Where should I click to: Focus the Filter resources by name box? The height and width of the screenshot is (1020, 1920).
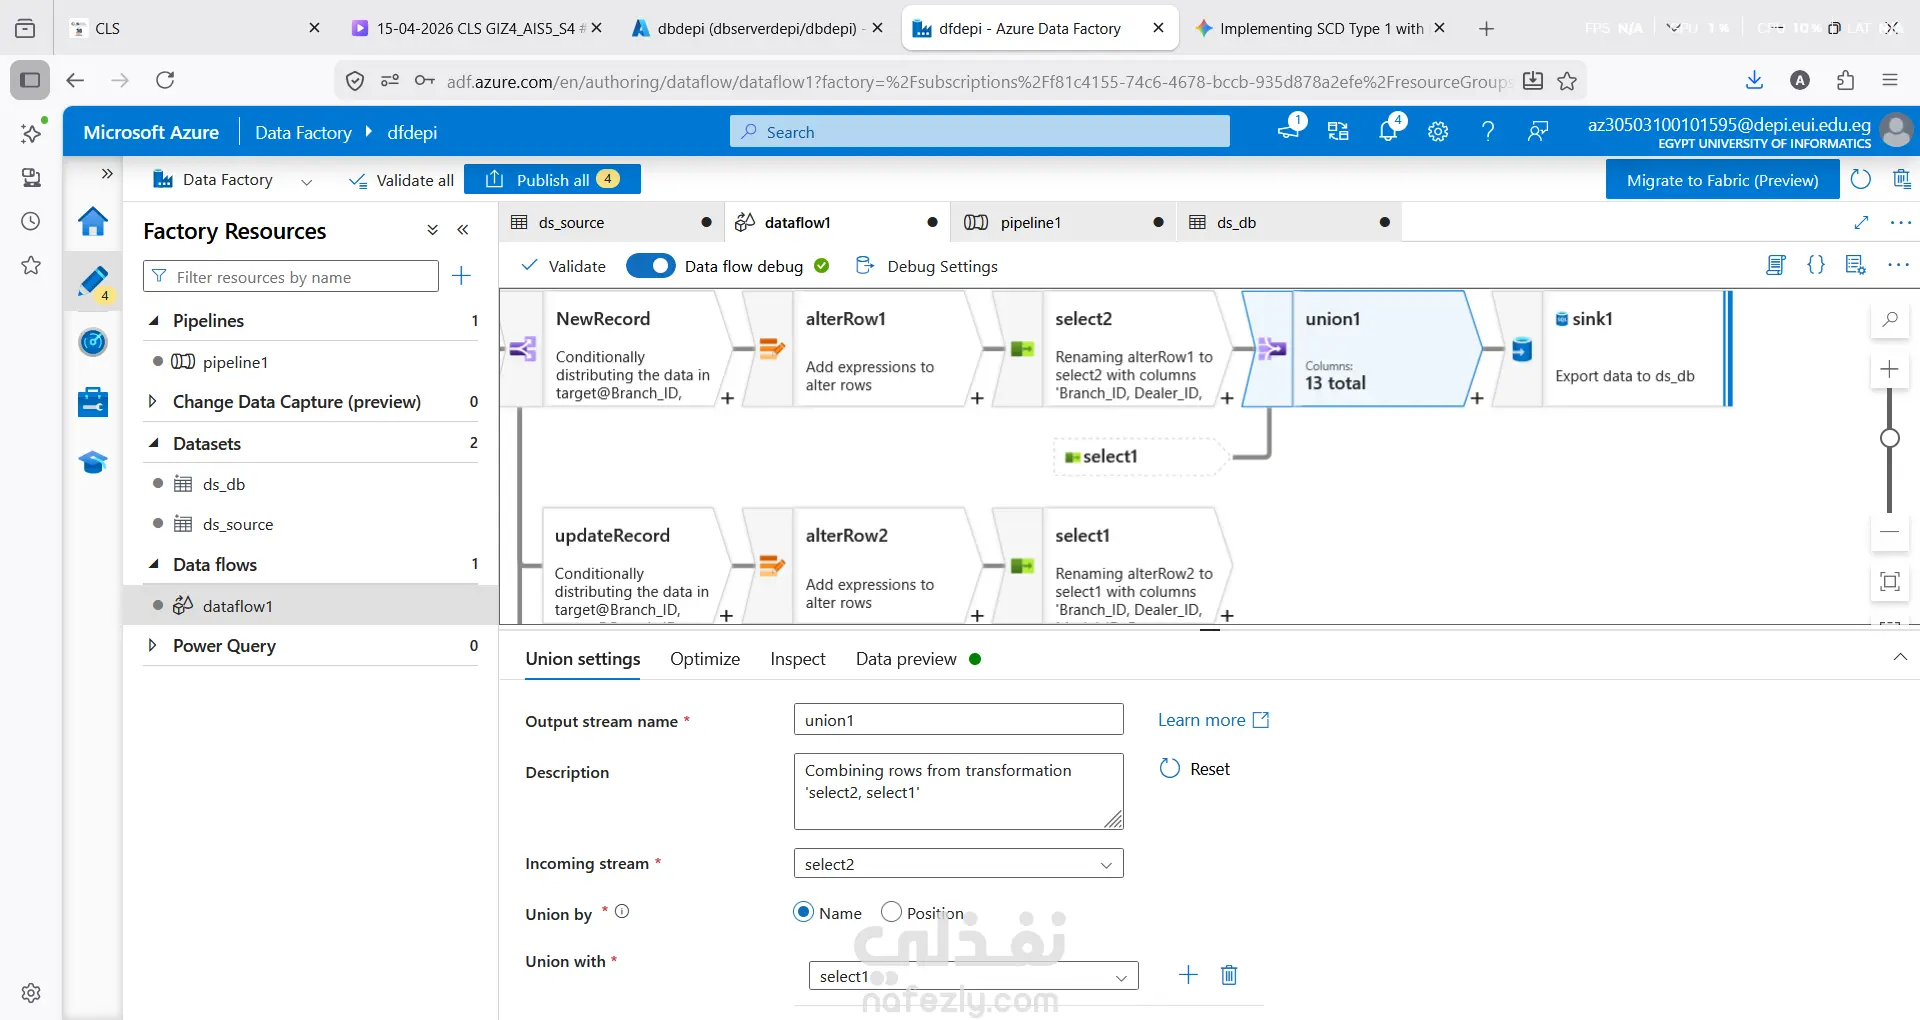coord(291,277)
